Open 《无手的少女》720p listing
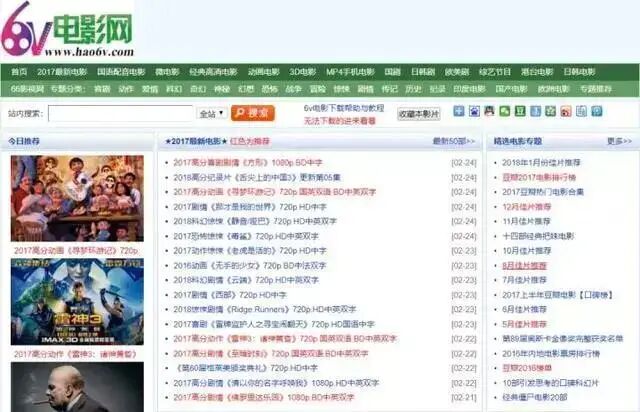Screen dimensions: 640x412 pyautogui.click(x=250, y=265)
